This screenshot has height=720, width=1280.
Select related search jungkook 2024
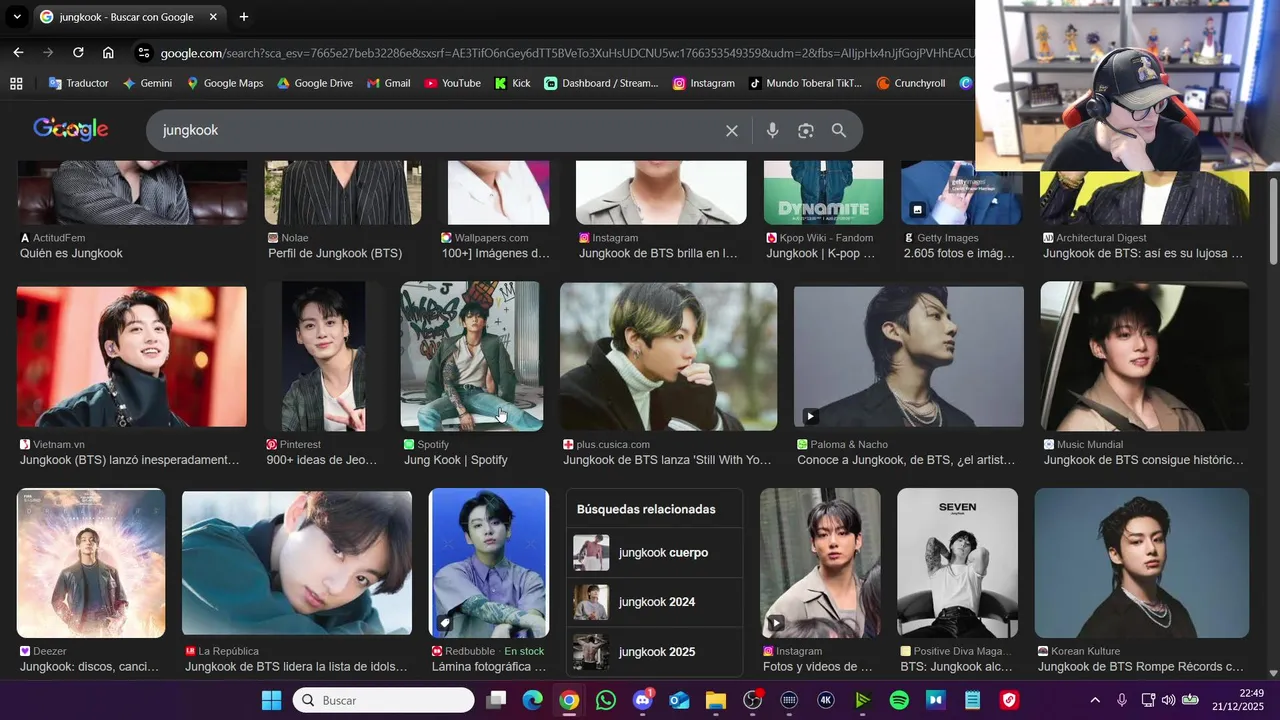[x=655, y=602]
